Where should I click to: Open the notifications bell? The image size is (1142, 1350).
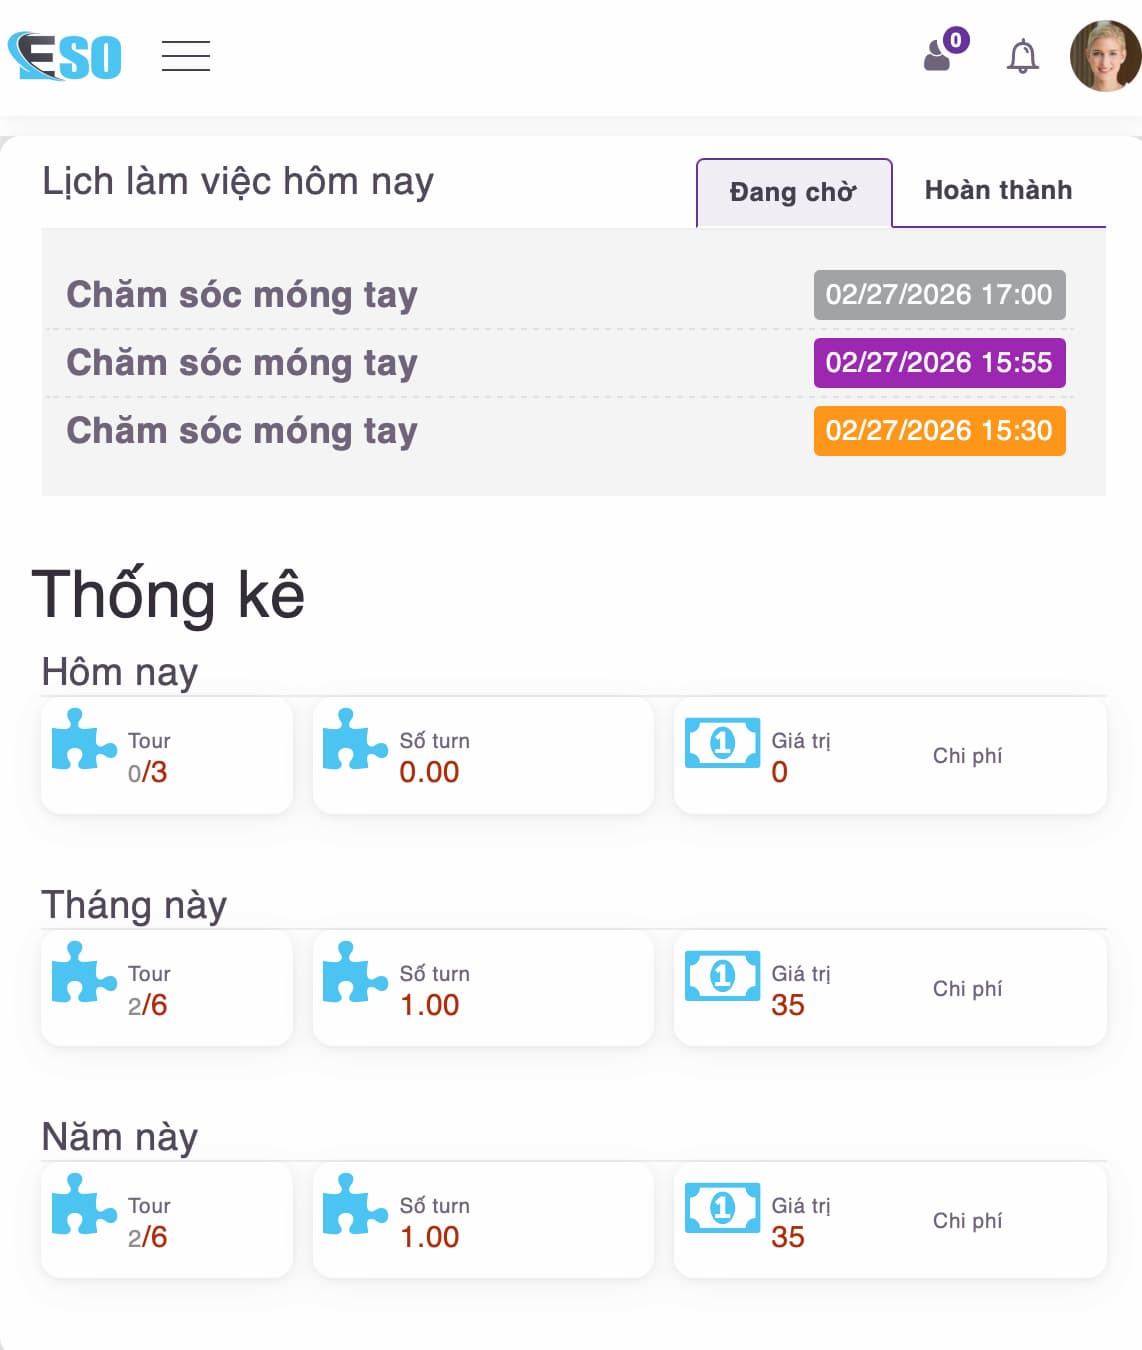(x=1022, y=57)
